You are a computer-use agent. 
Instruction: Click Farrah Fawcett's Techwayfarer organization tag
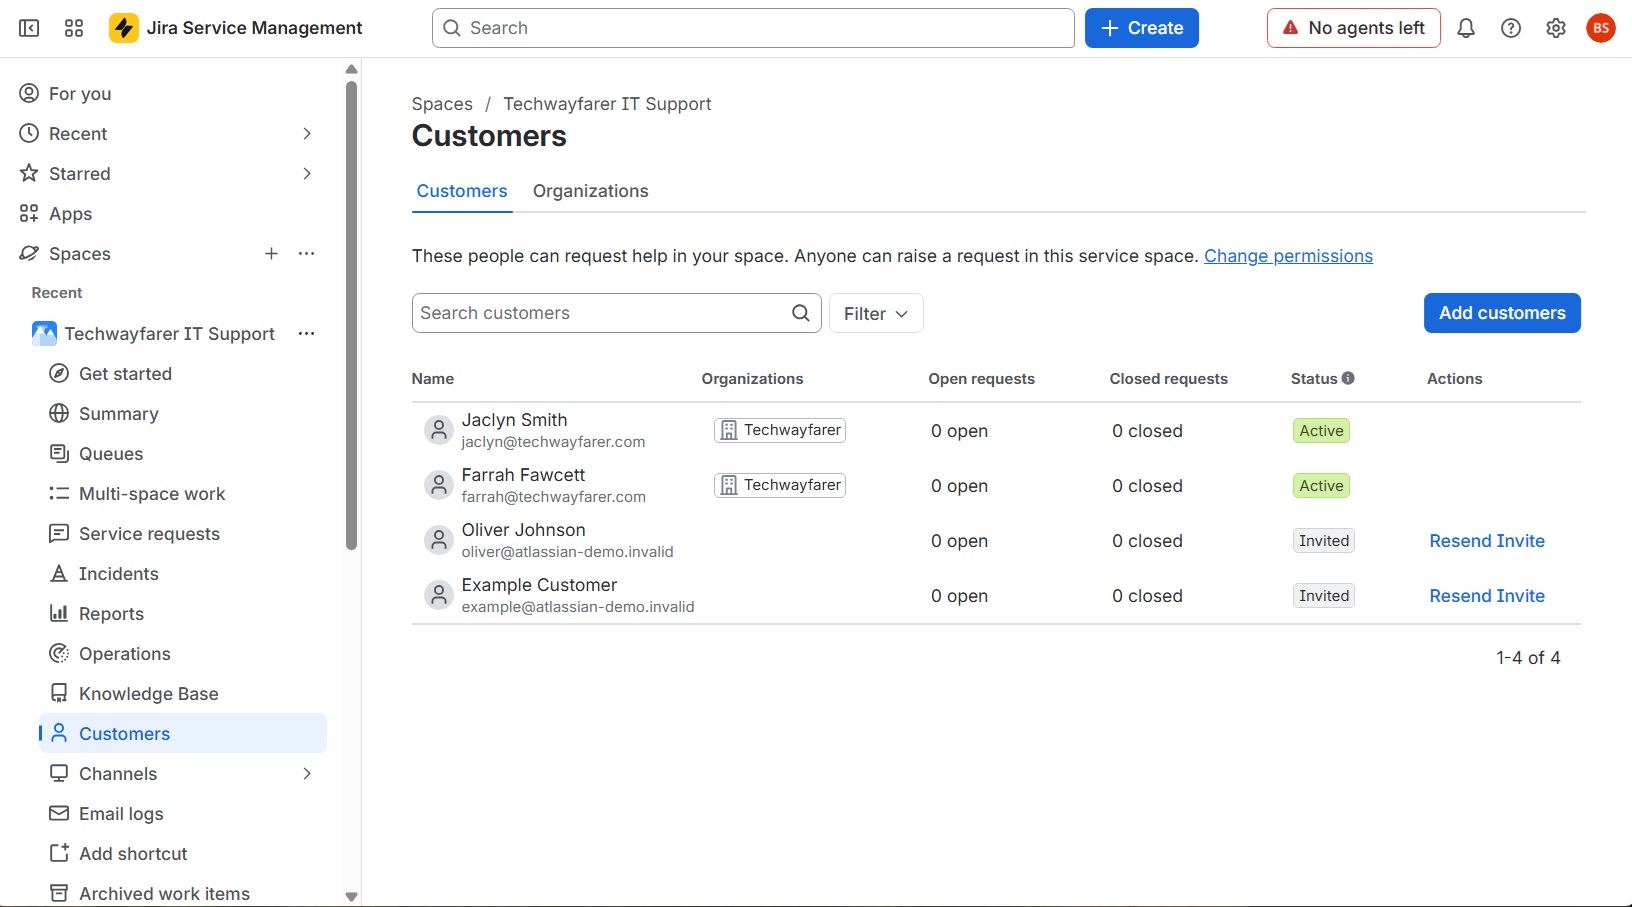[x=780, y=485]
